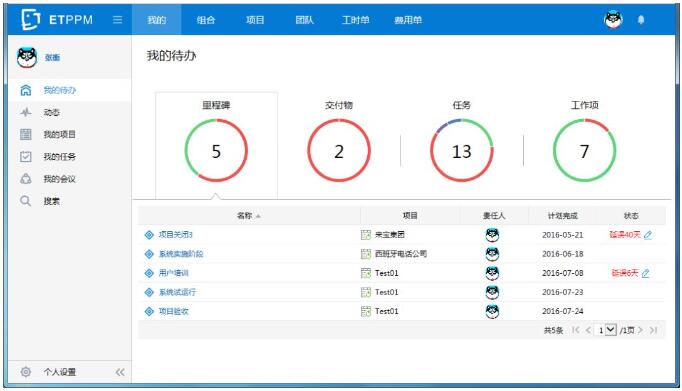Viewport: 682px width, 391px height.
Task: Click project icon beside 西班牙电话公司
Action: (x=366, y=254)
